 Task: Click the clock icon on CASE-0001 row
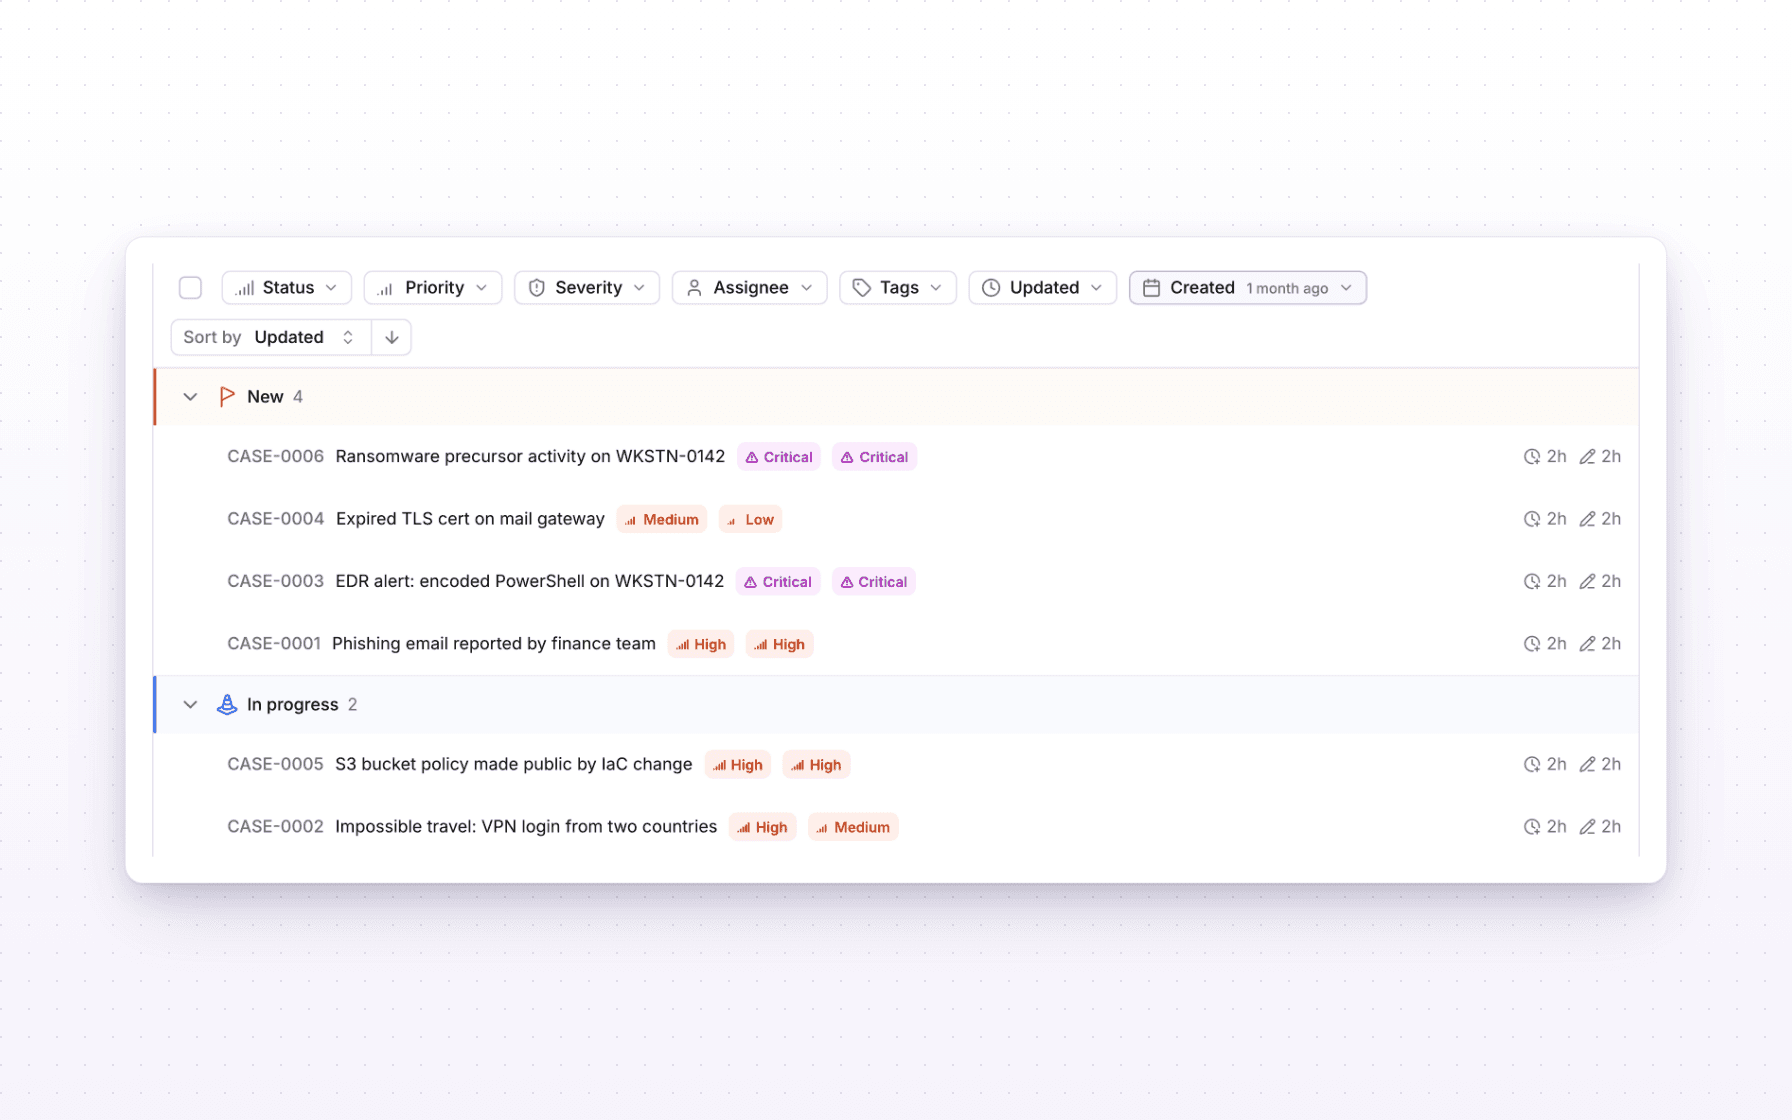1531,644
